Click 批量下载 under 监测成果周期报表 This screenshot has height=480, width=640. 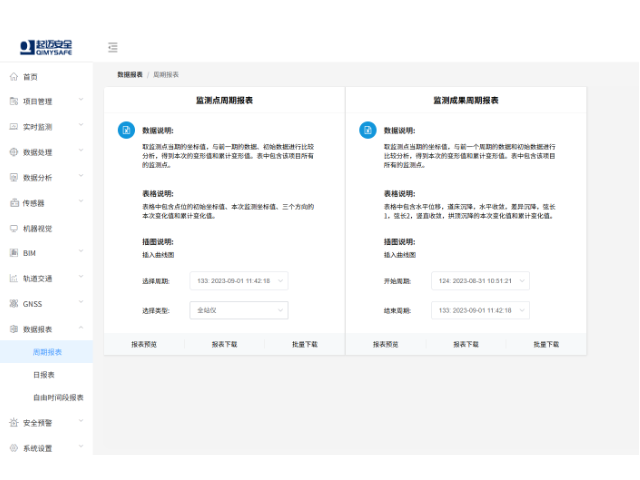tap(546, 344)
